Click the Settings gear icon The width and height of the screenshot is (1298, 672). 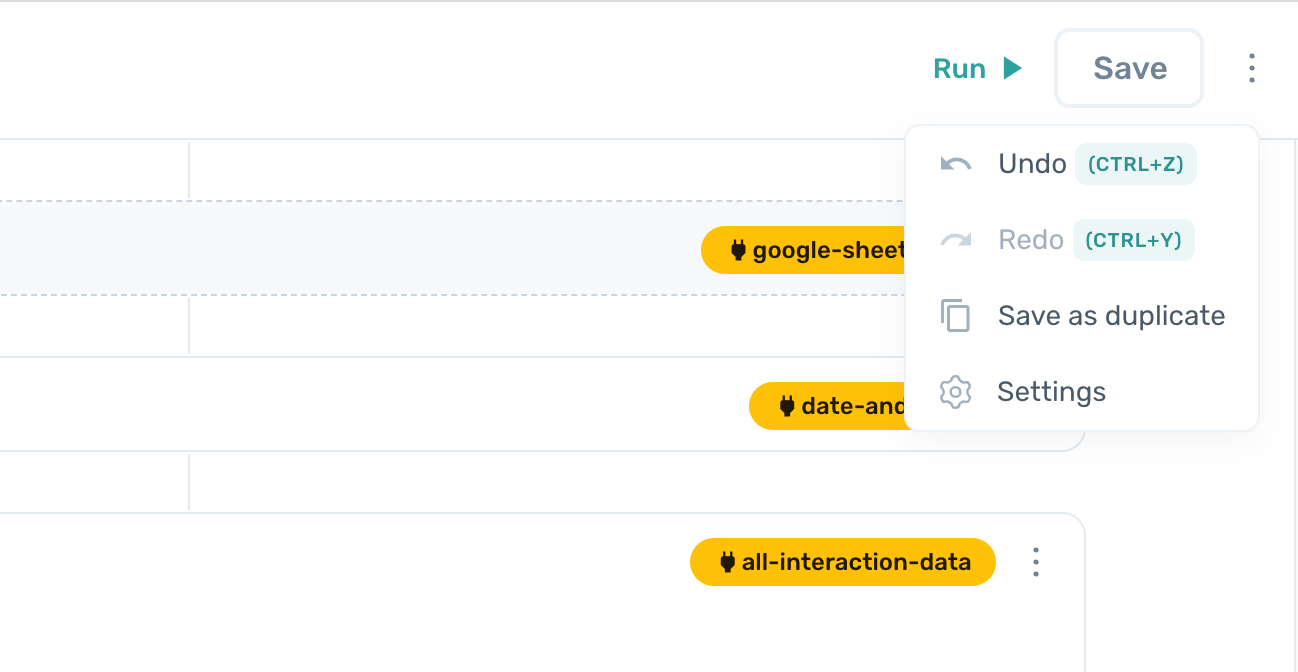click(x=955, y=392)
